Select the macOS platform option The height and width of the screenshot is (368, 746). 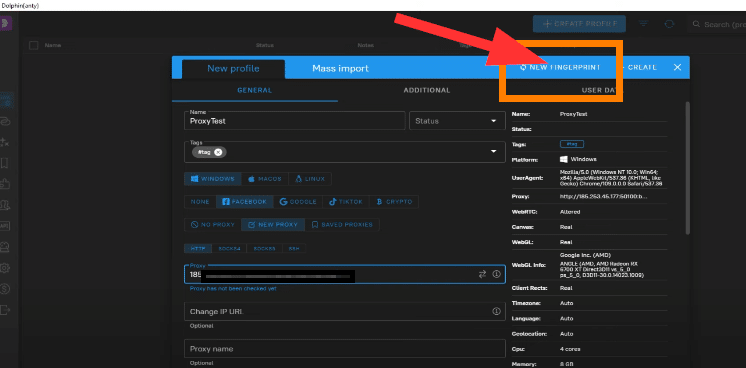pos(265,179)
